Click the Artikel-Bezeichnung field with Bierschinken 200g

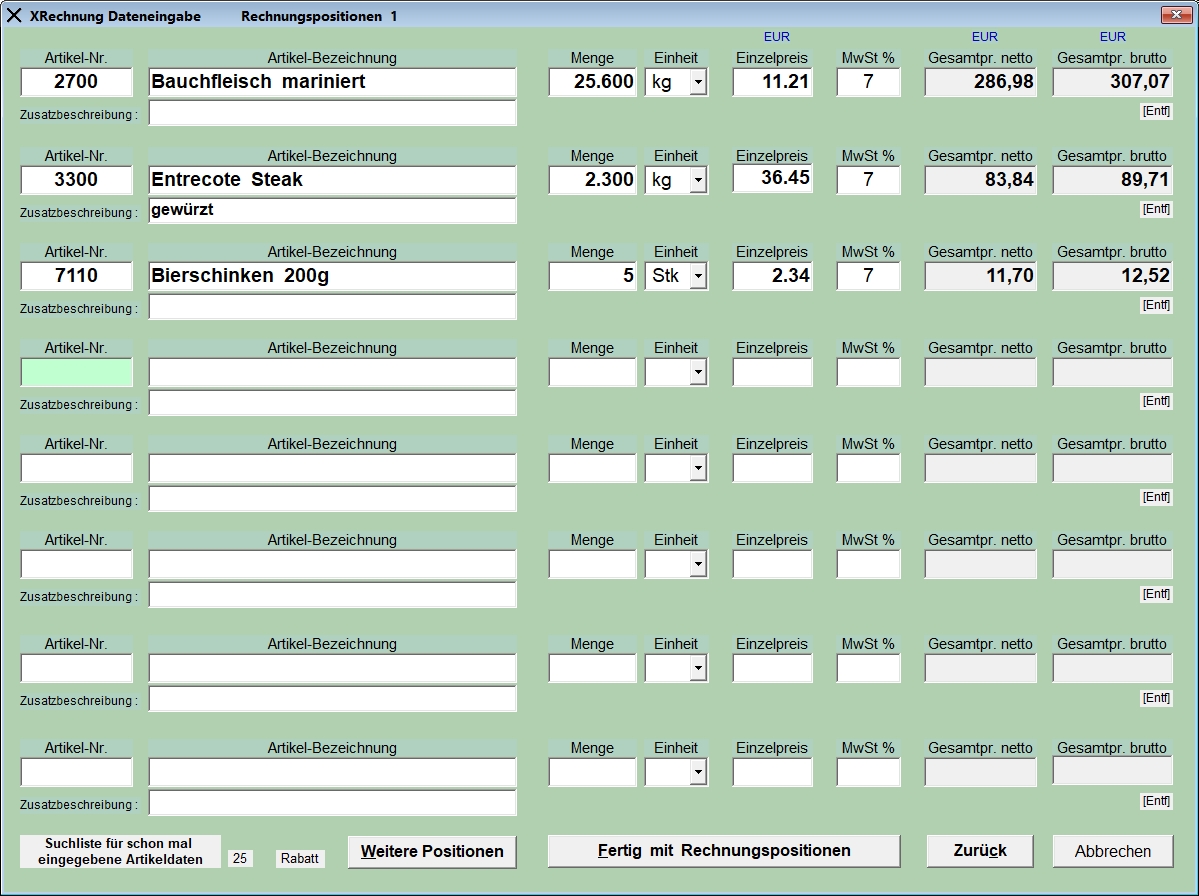click(x=332, y=277)
